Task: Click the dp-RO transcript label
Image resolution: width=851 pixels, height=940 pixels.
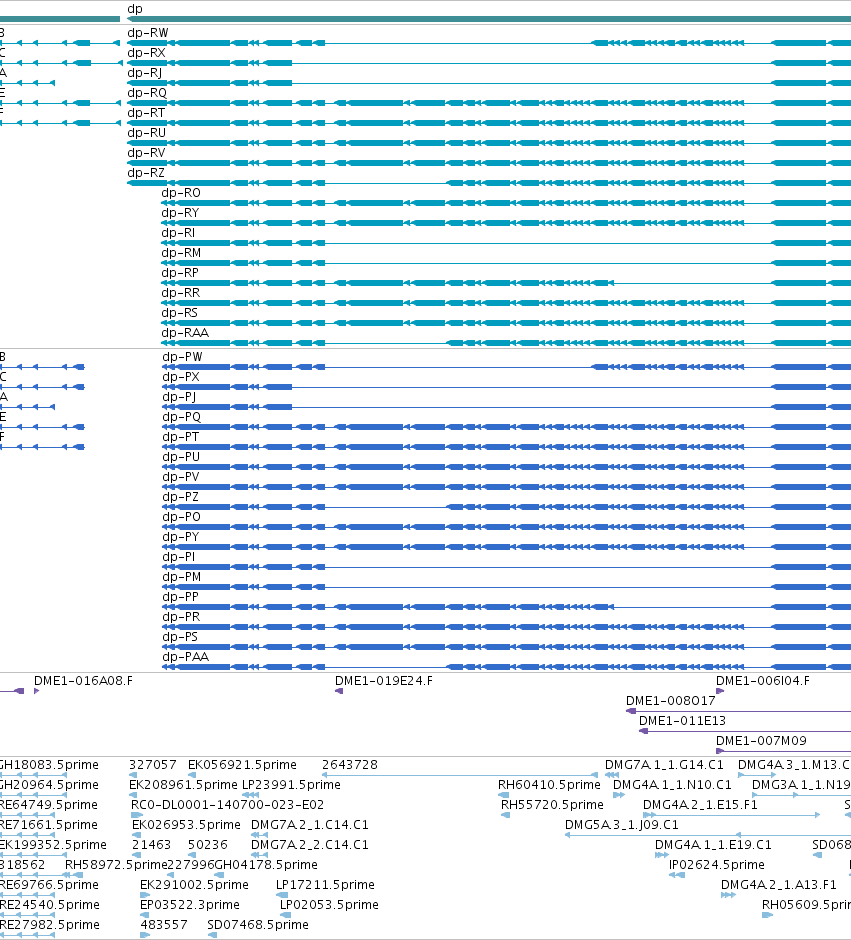Action: coord(181,193)
